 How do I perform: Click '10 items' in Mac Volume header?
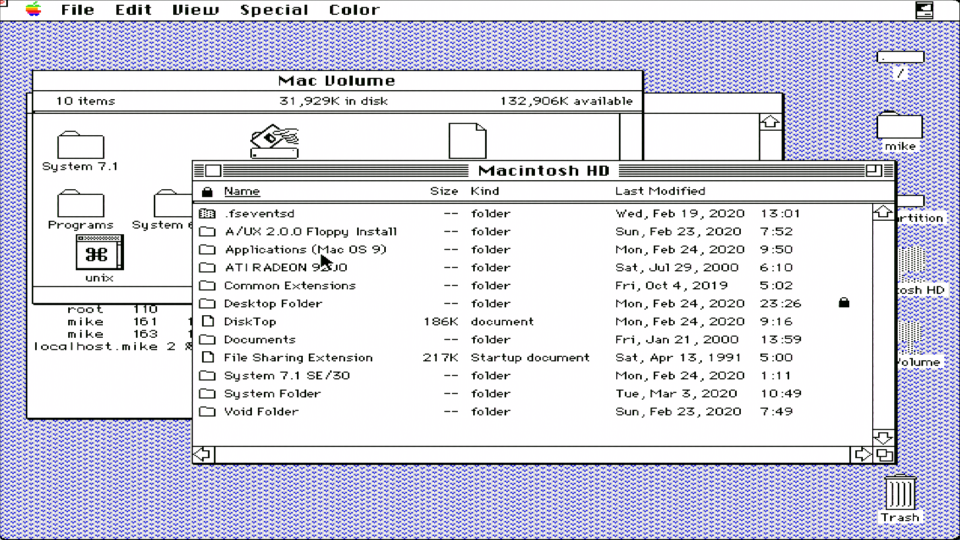coord(85,101)
